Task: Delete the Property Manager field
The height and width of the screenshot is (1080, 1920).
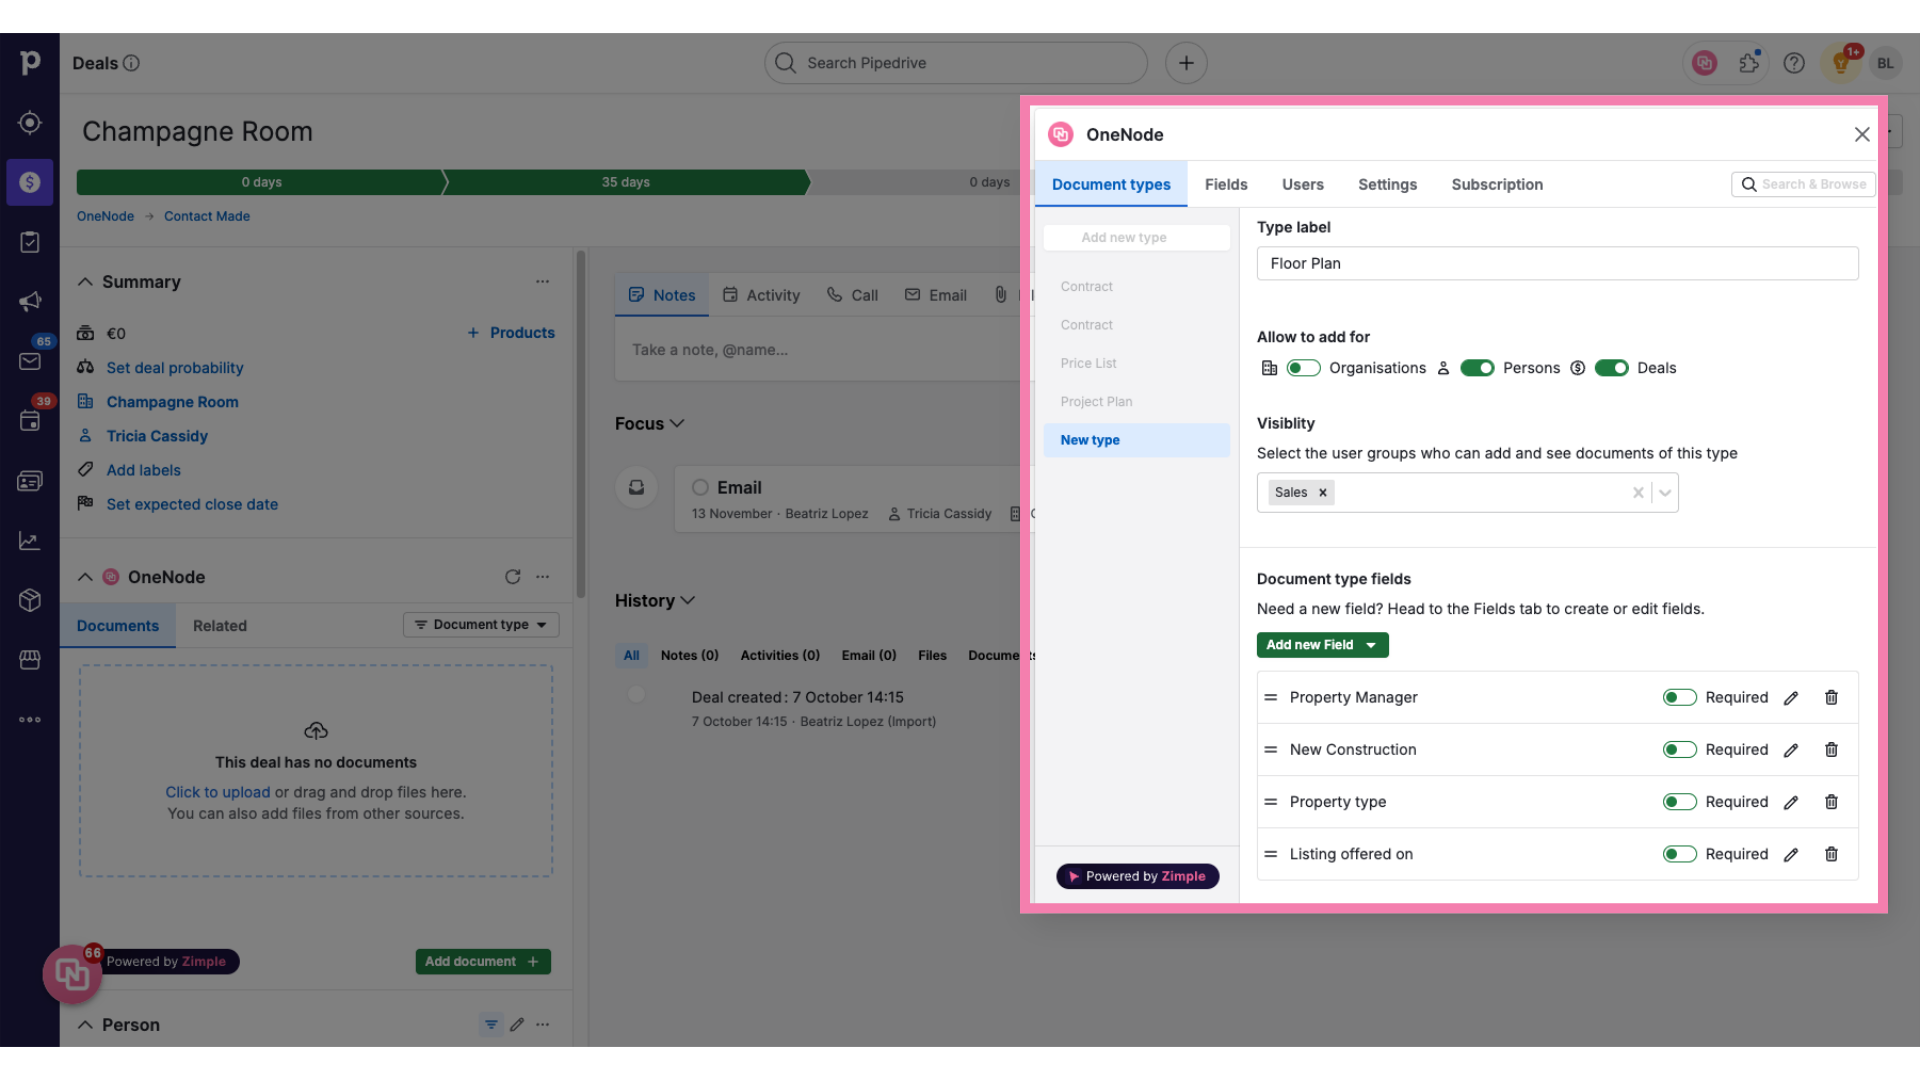Action: tap(1831, 698)
